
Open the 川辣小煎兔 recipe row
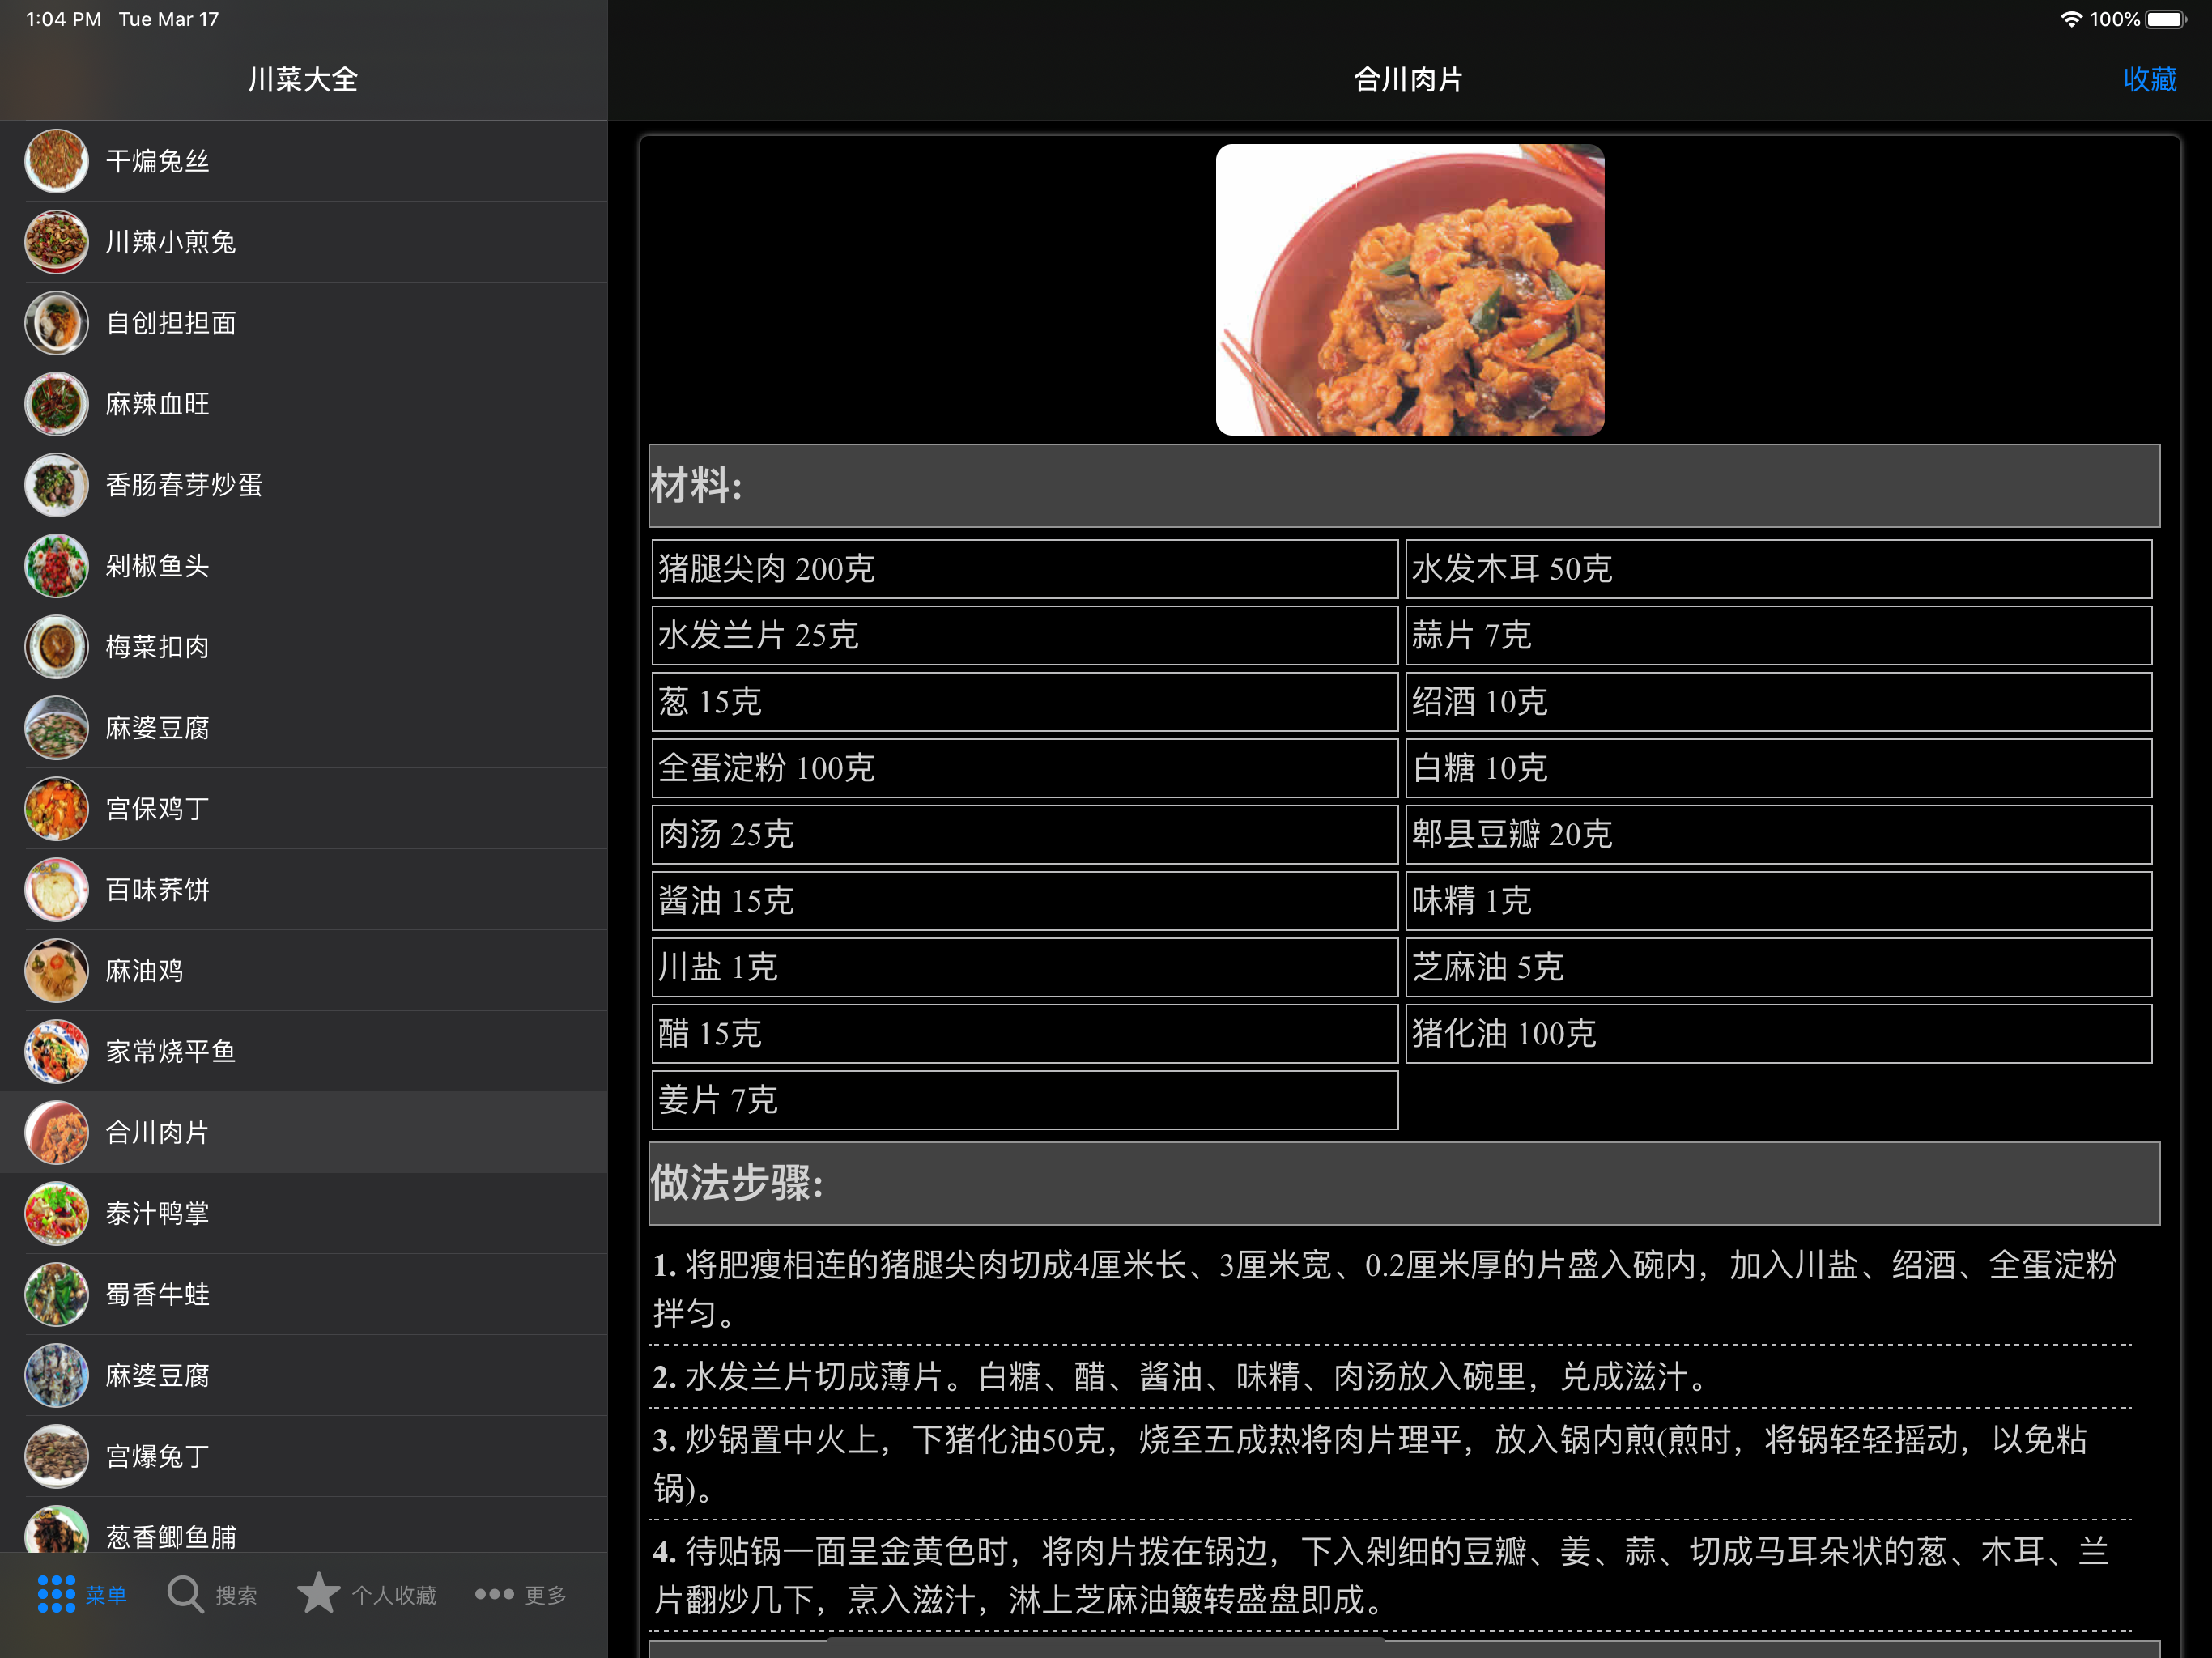pyautogui.click(x=304, y=242)
